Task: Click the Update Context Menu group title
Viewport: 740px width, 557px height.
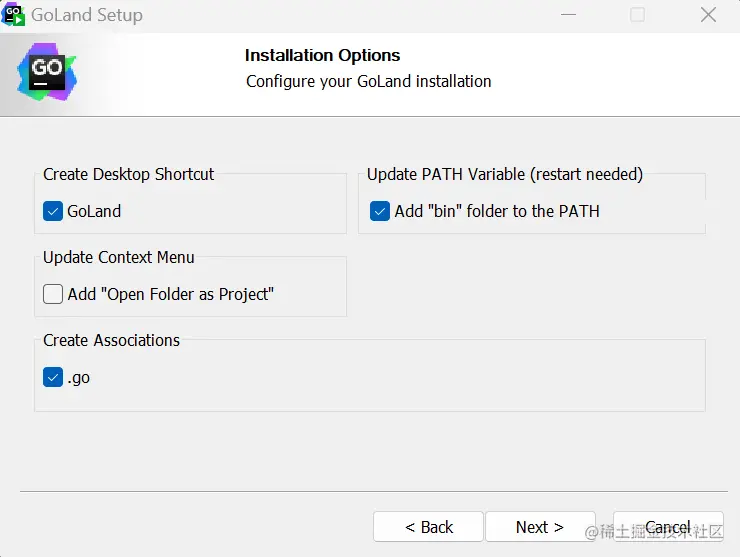Action: (118, 257)
